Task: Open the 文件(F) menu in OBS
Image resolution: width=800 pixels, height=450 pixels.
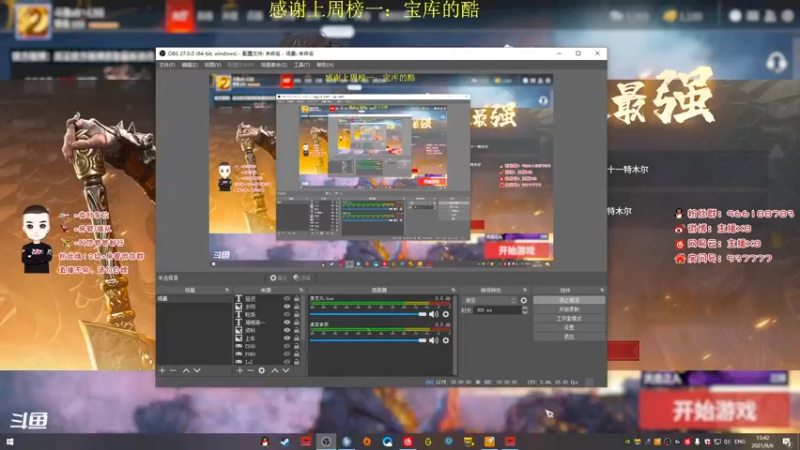Action: click(167, 65)
